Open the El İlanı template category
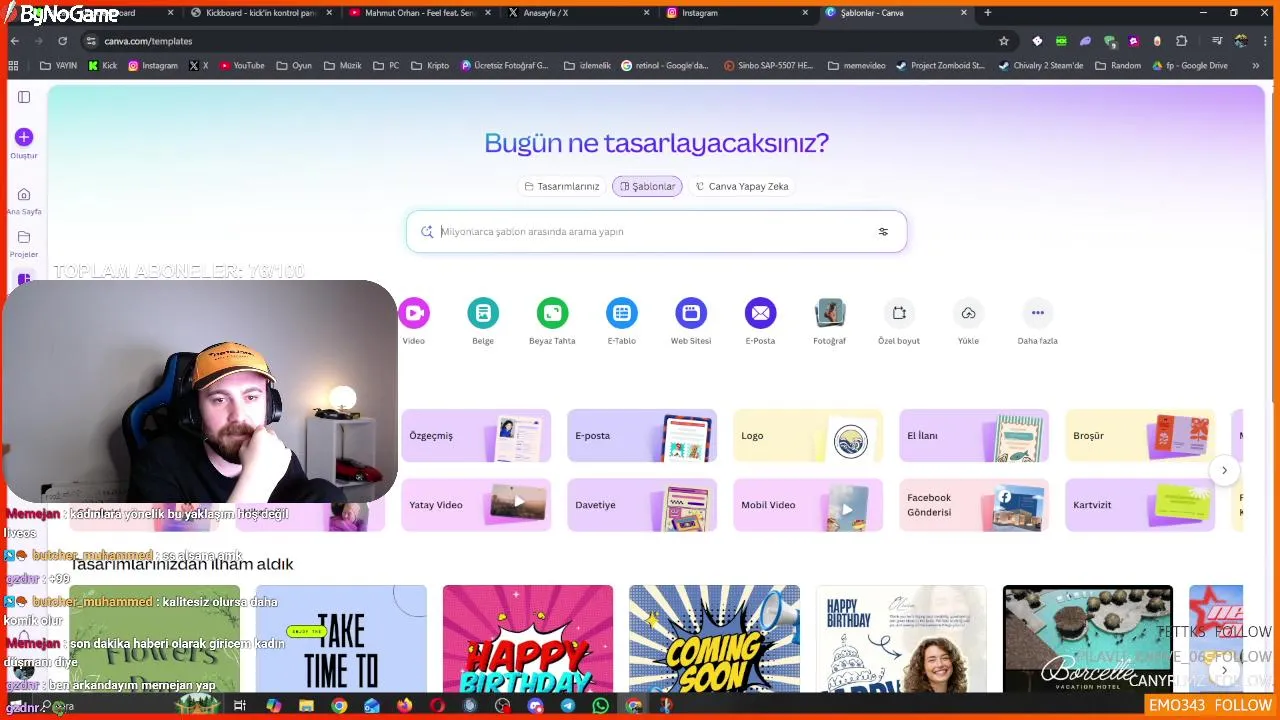This screenshot has height=720, width=1280. pyautogui.click(x=974, y=435)
